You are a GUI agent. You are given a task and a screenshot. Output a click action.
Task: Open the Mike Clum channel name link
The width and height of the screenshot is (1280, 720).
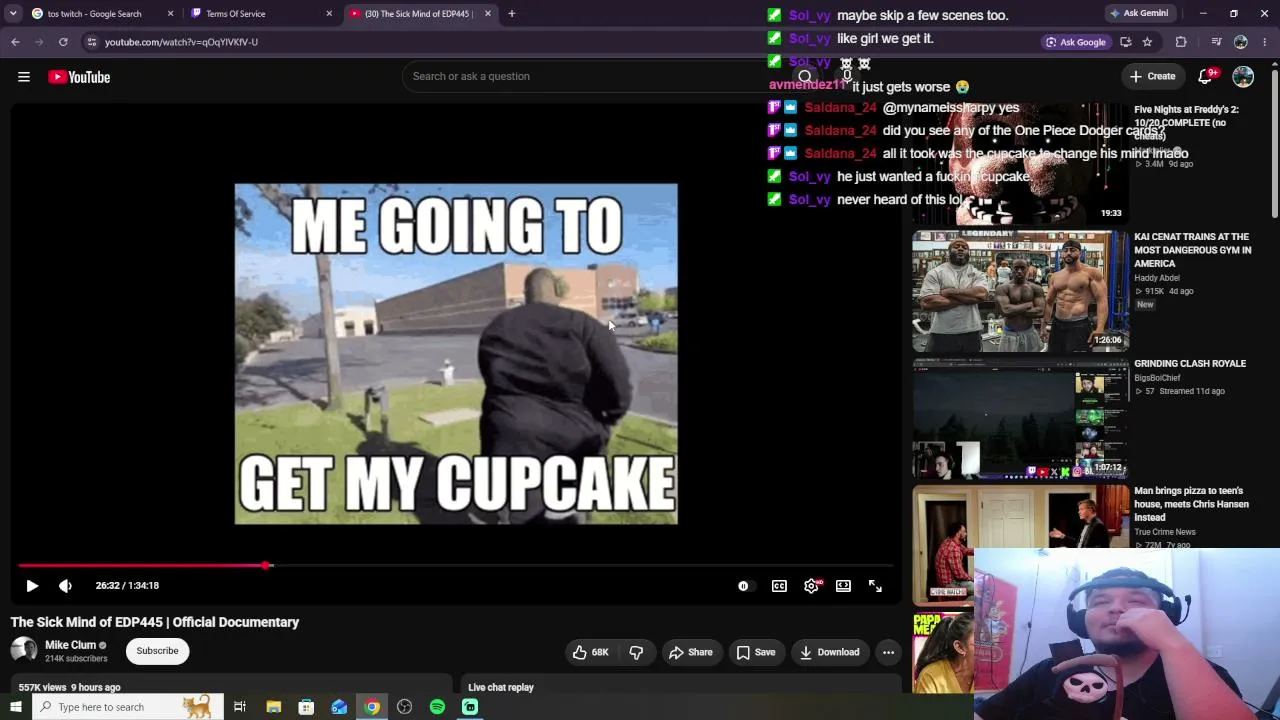[70, 645]
